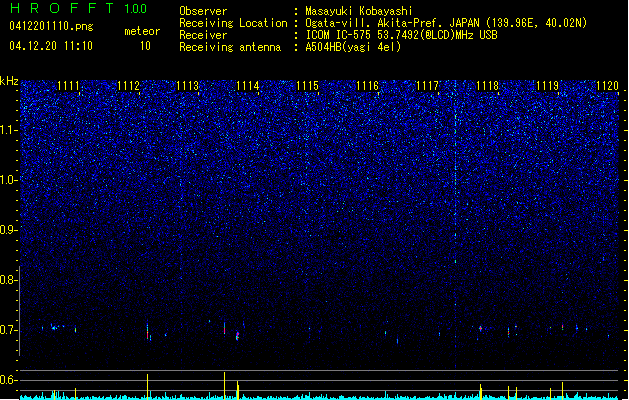629x400 pixels.
Task: Click the 0.8 kHz axis label
Action: (8, 280)
